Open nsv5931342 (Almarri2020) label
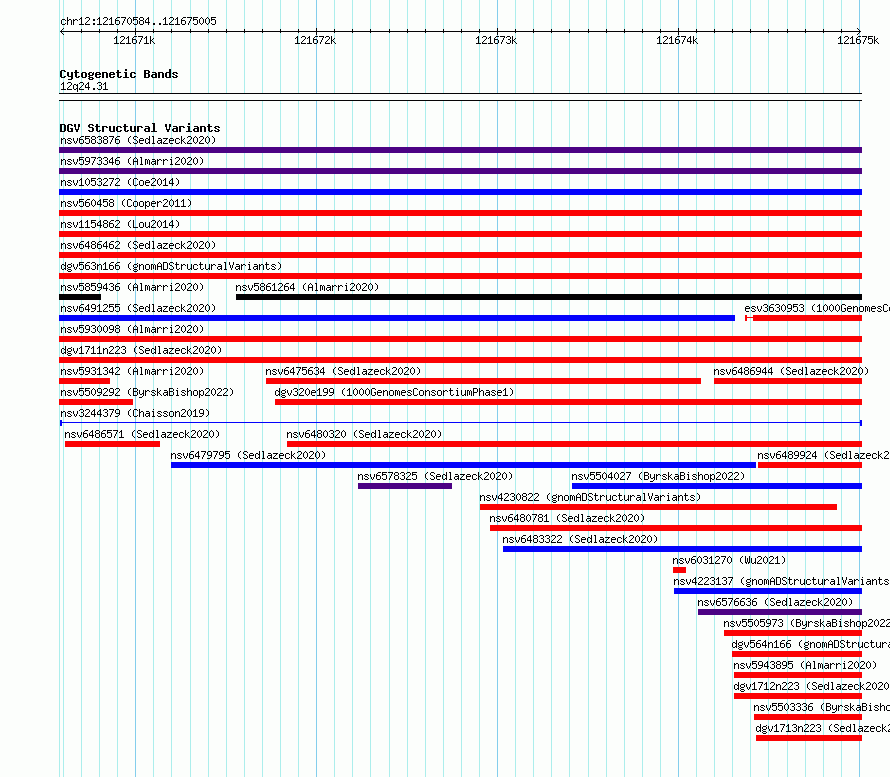The image size is (890, 777). tap(132, 371)
